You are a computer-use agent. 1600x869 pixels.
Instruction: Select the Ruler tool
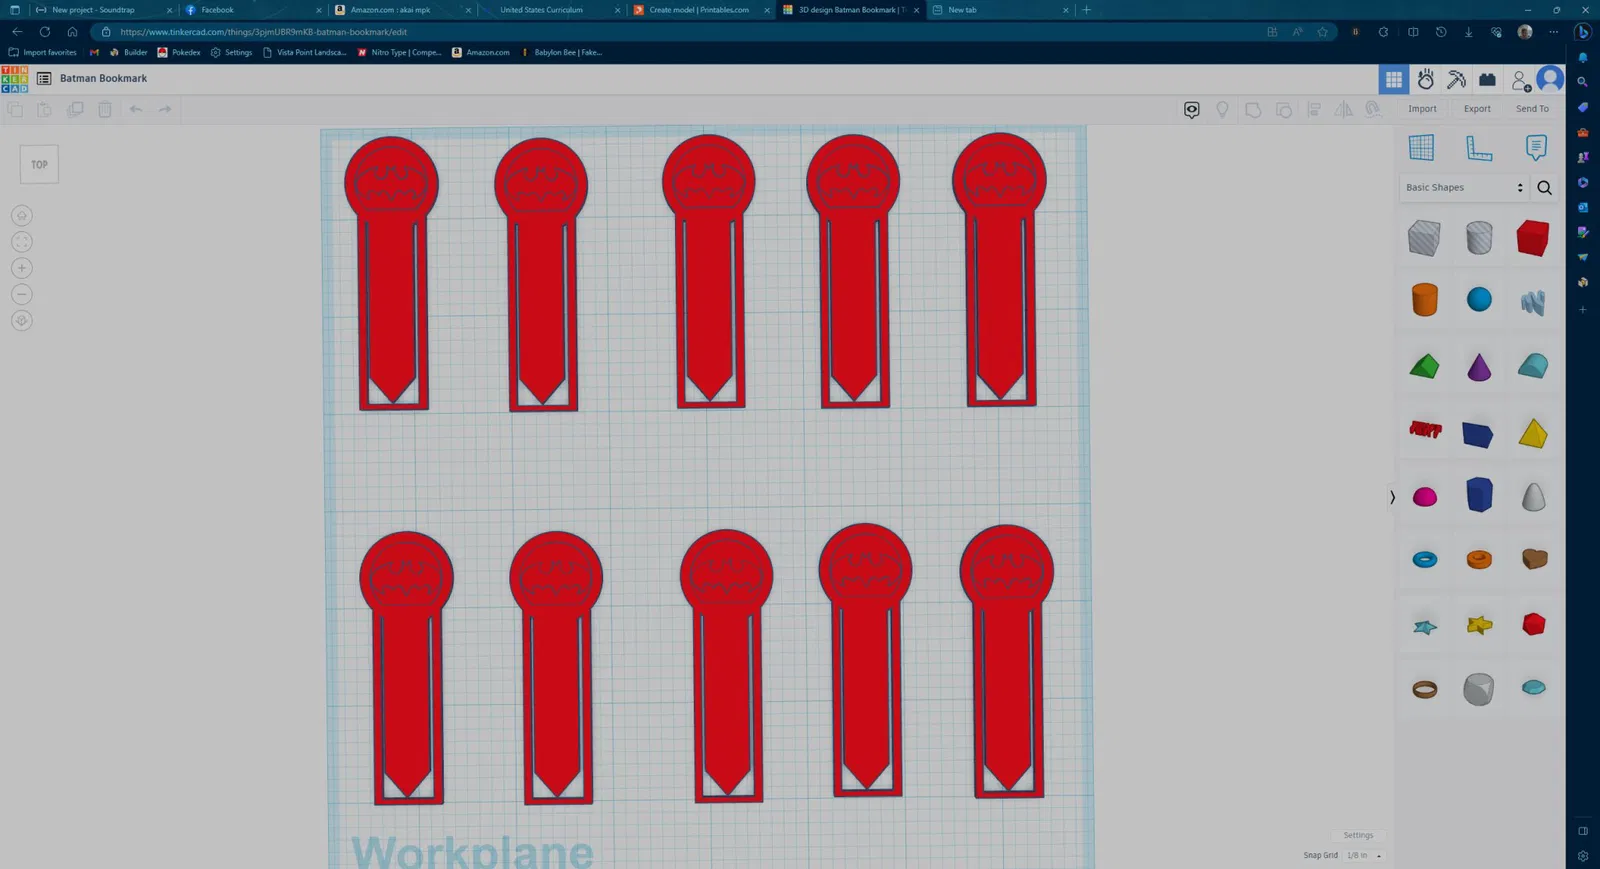[x=1478, y=147]
